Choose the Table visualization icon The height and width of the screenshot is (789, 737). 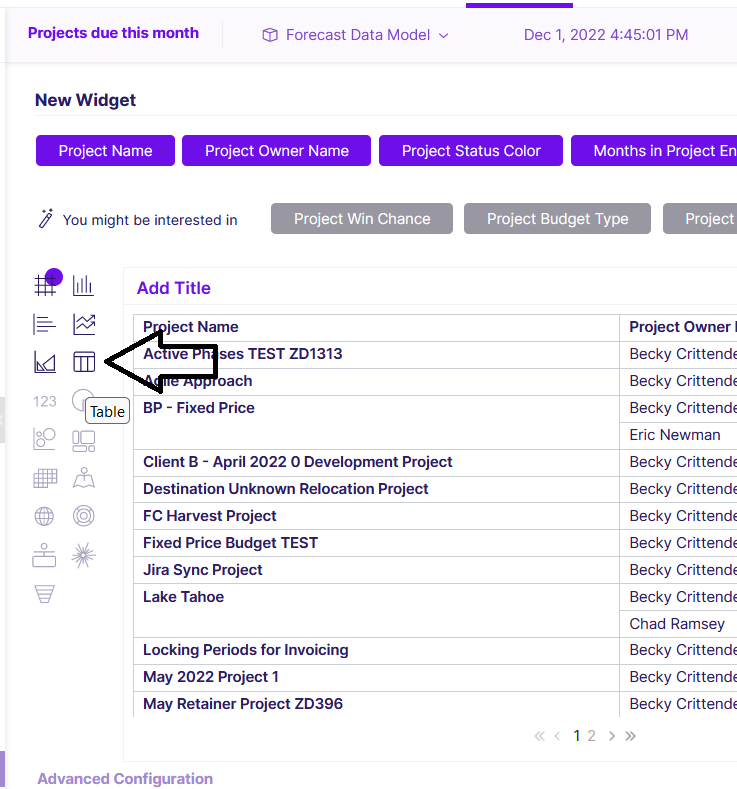[84, 362]
